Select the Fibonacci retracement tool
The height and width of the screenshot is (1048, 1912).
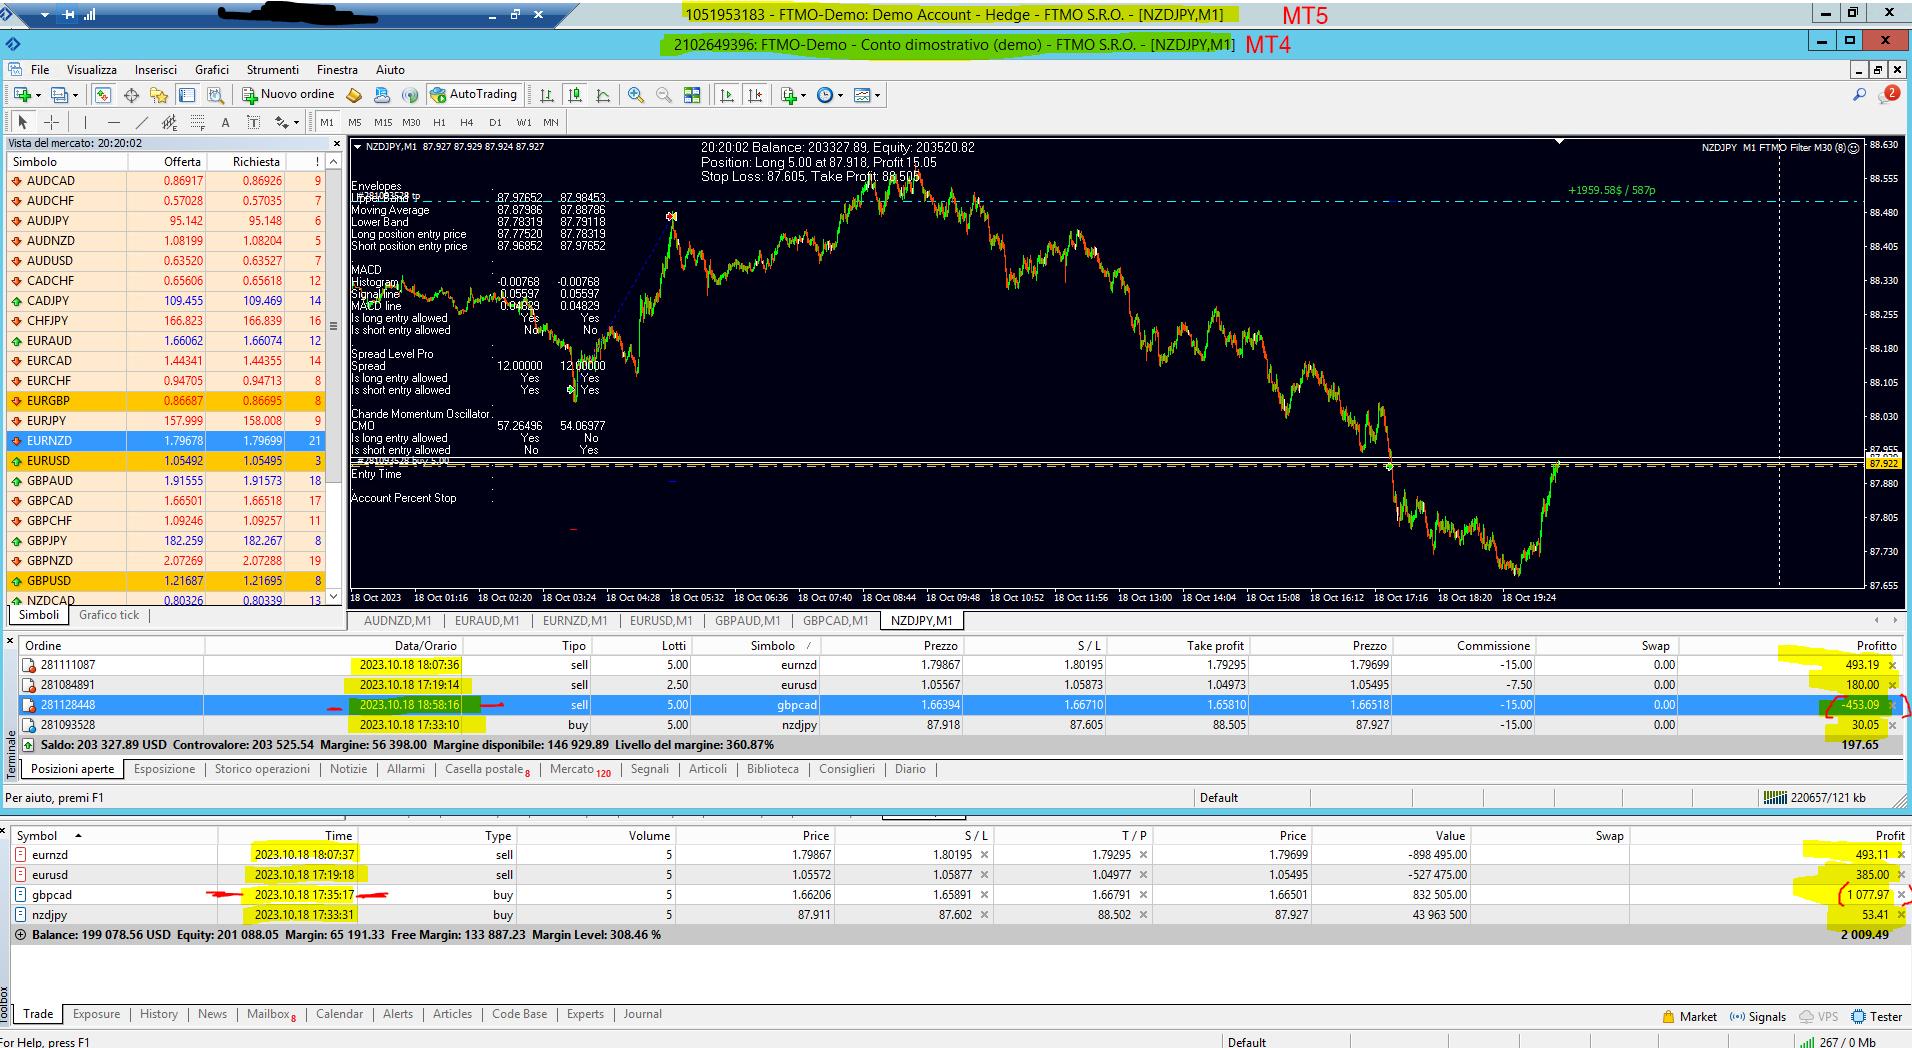click(197, 122)
